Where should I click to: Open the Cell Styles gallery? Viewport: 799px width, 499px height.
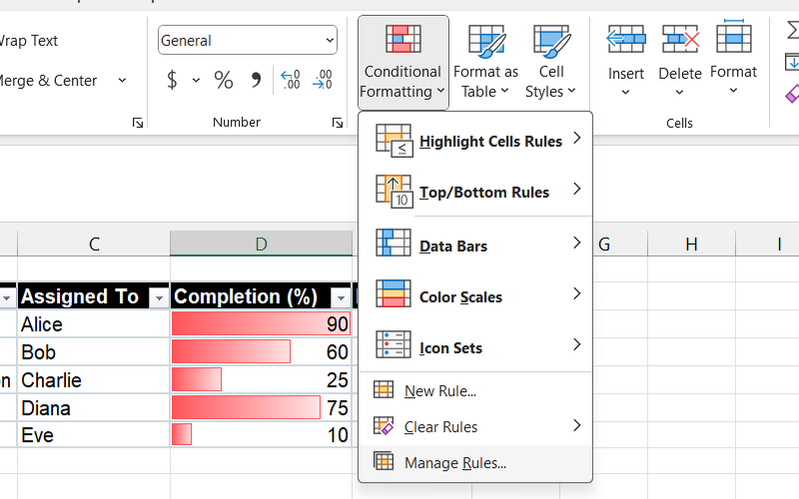[551, 61]
